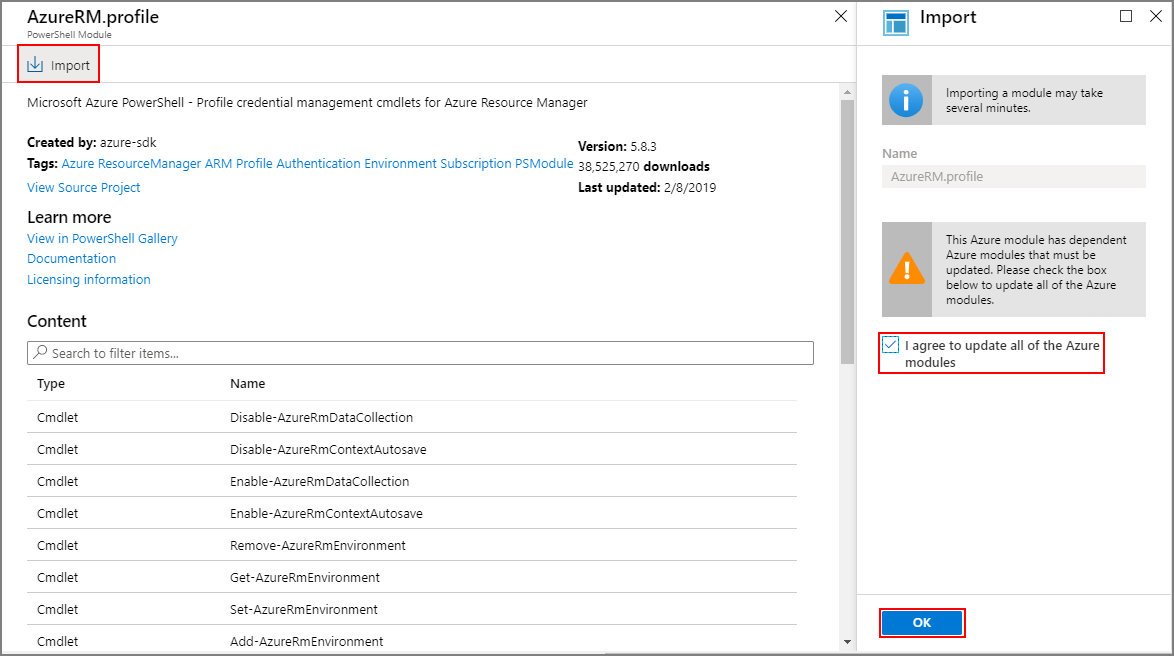1174x656 pixels.
Task: Click the Authentication tag link
Action: pyautogui.click(x=318, y=163)
